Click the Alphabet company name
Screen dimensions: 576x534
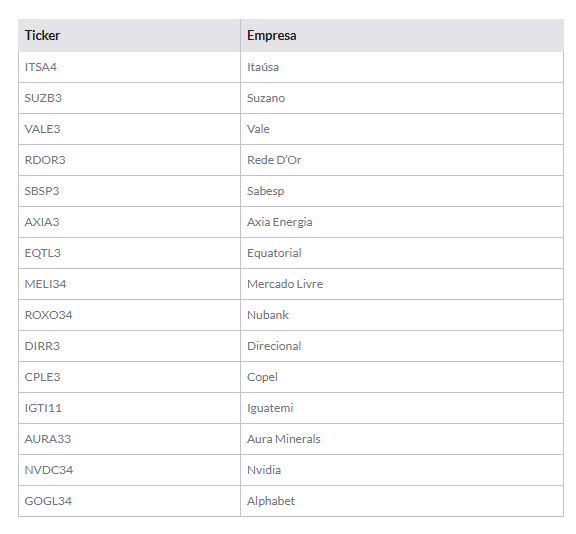[x=271, y=501]
